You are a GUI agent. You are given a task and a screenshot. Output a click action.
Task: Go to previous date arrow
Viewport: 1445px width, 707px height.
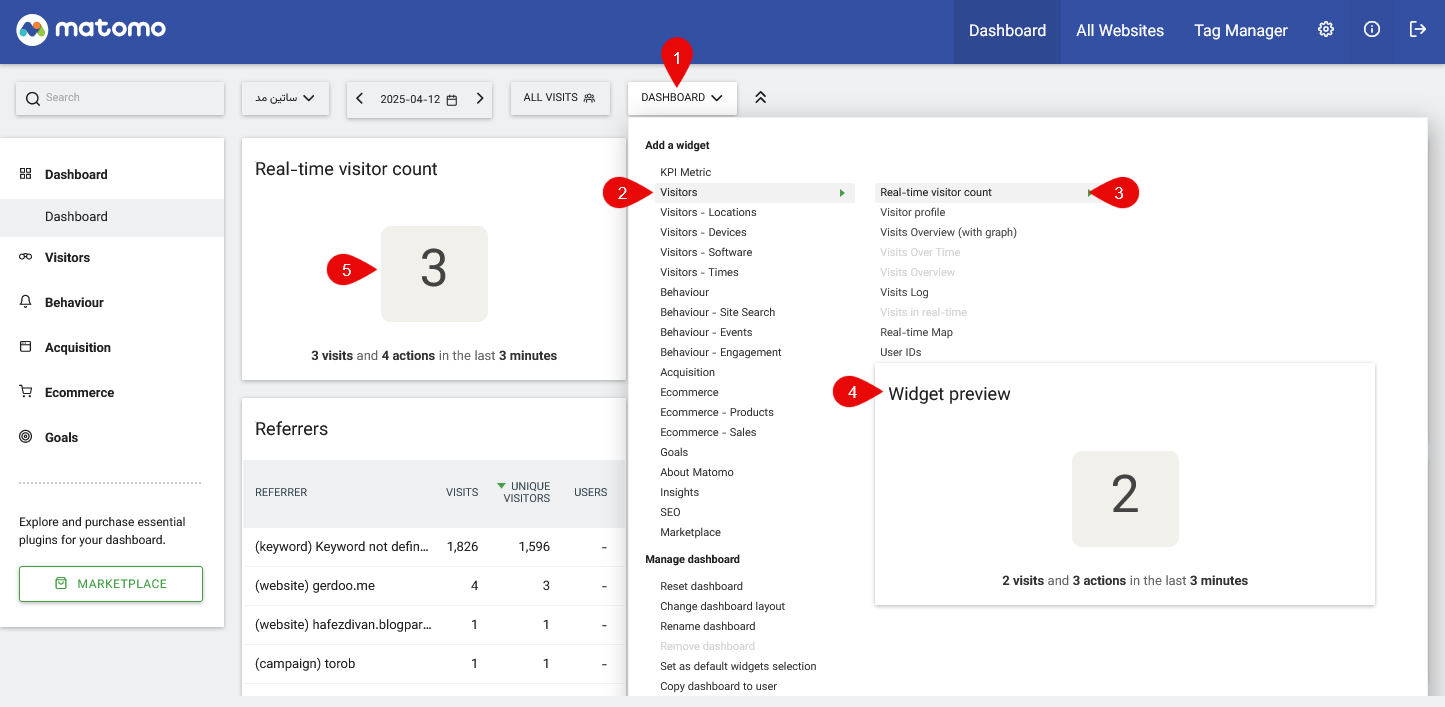tap(360, 98)
